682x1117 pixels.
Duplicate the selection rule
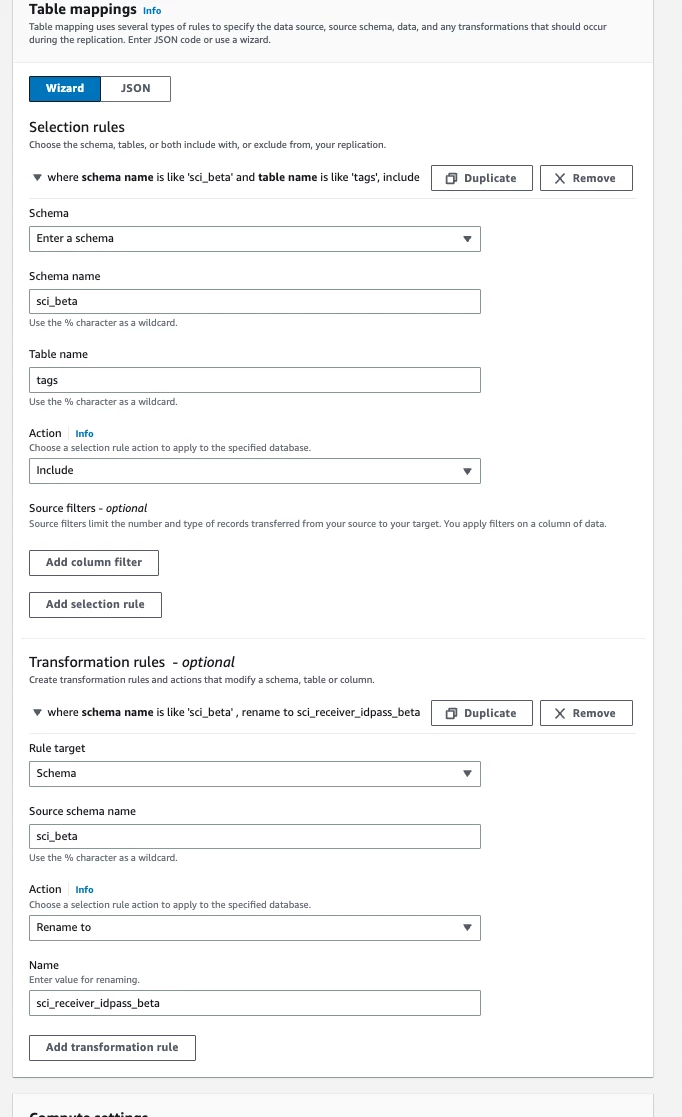[x=482, y=178]
